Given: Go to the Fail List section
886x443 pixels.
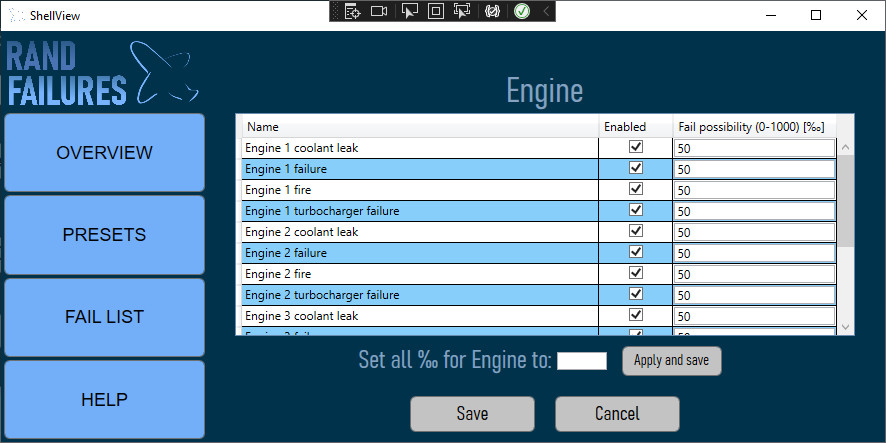Looking at the screenshot, I should tap(104, 317).
